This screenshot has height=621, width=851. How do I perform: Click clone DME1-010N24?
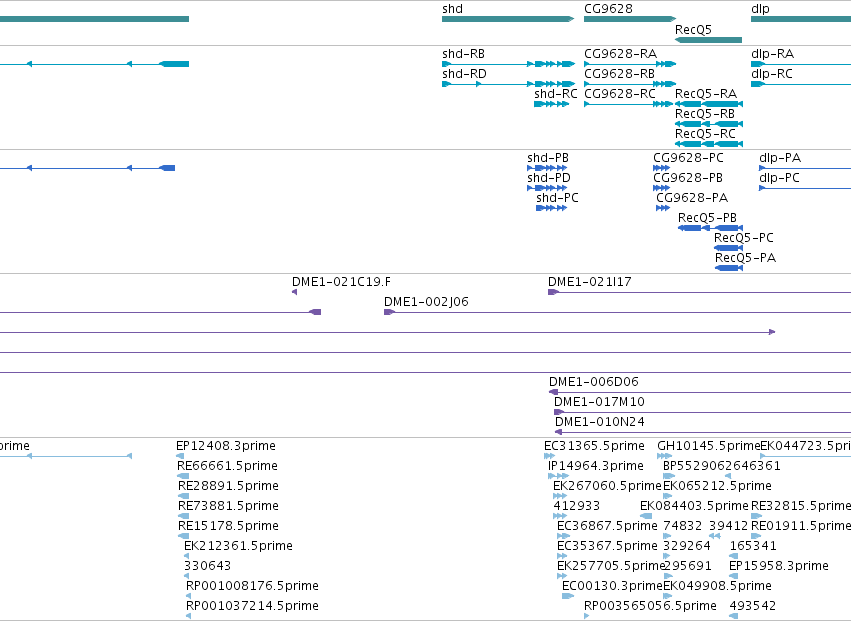[x=703, y=432]
